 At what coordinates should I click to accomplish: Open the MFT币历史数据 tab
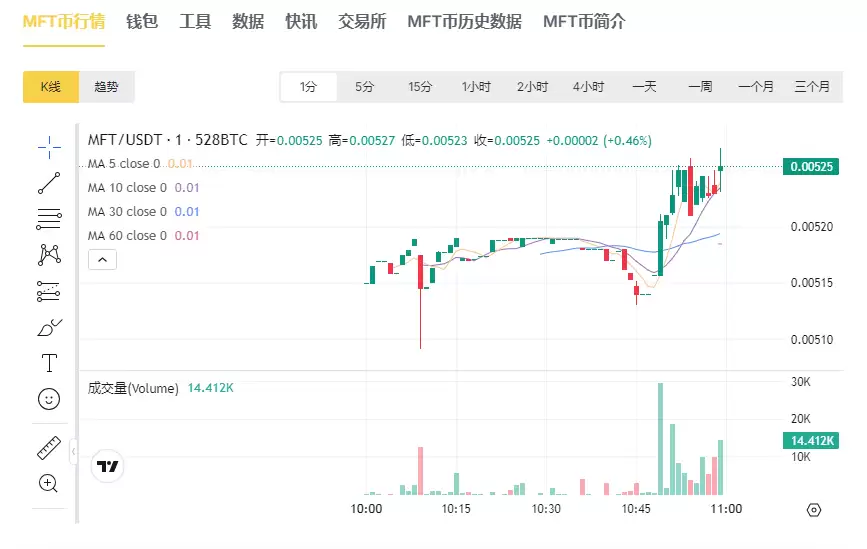[x=464, y=21]
